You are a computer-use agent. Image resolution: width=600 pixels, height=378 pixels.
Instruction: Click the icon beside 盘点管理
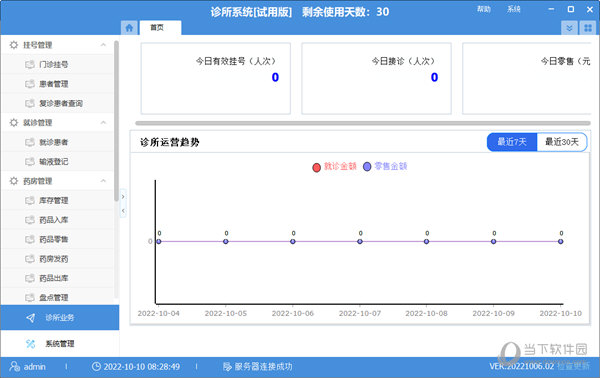pos(30,297)
